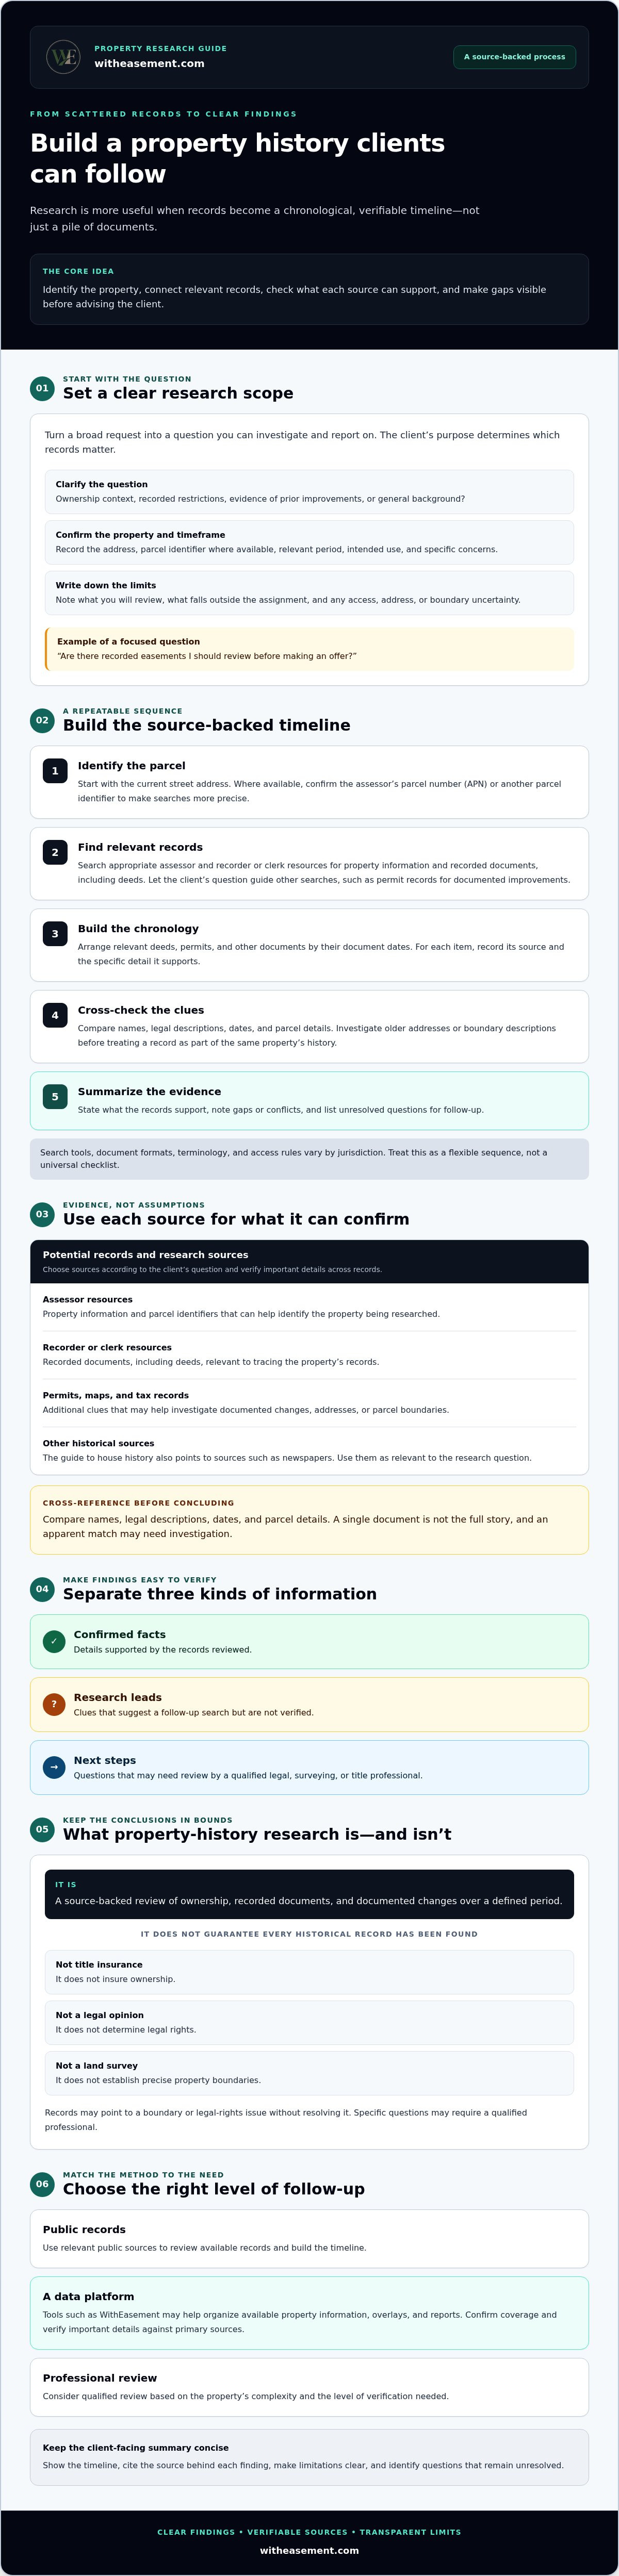The width and height of the screenshot is (619, 2576).
Task: Click the 'Recorder or clerk resources' row
Action: [x=309, y=1355]
